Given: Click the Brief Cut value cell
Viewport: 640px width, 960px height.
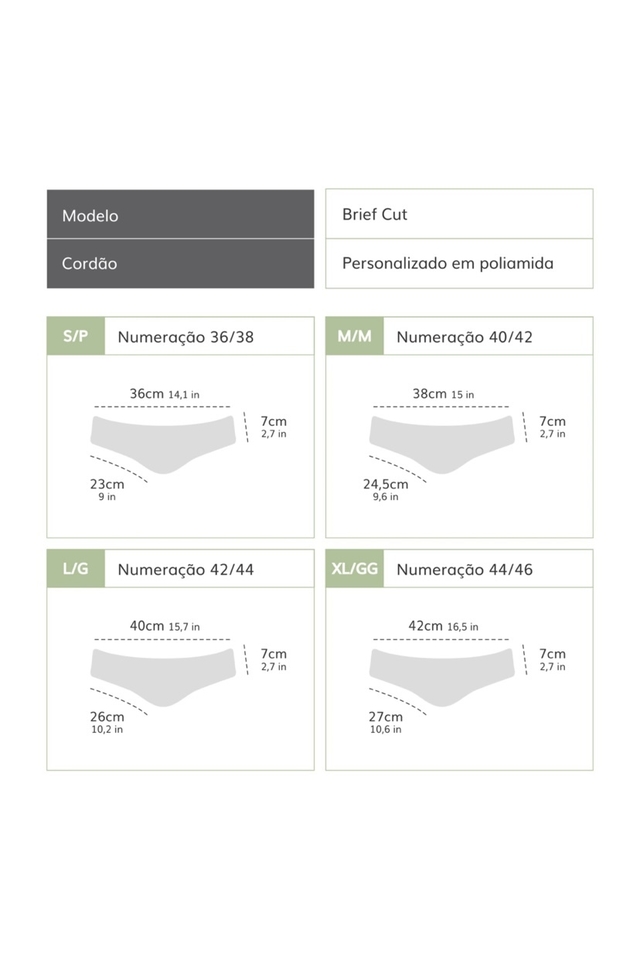Looking at the screenshot, I should (x=459, y=214).
